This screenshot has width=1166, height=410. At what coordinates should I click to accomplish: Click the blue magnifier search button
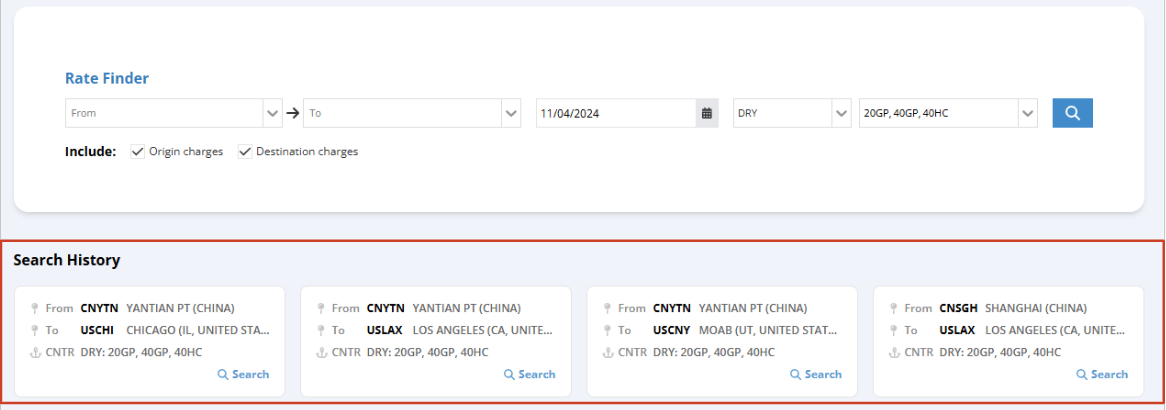pos(1072,113)
